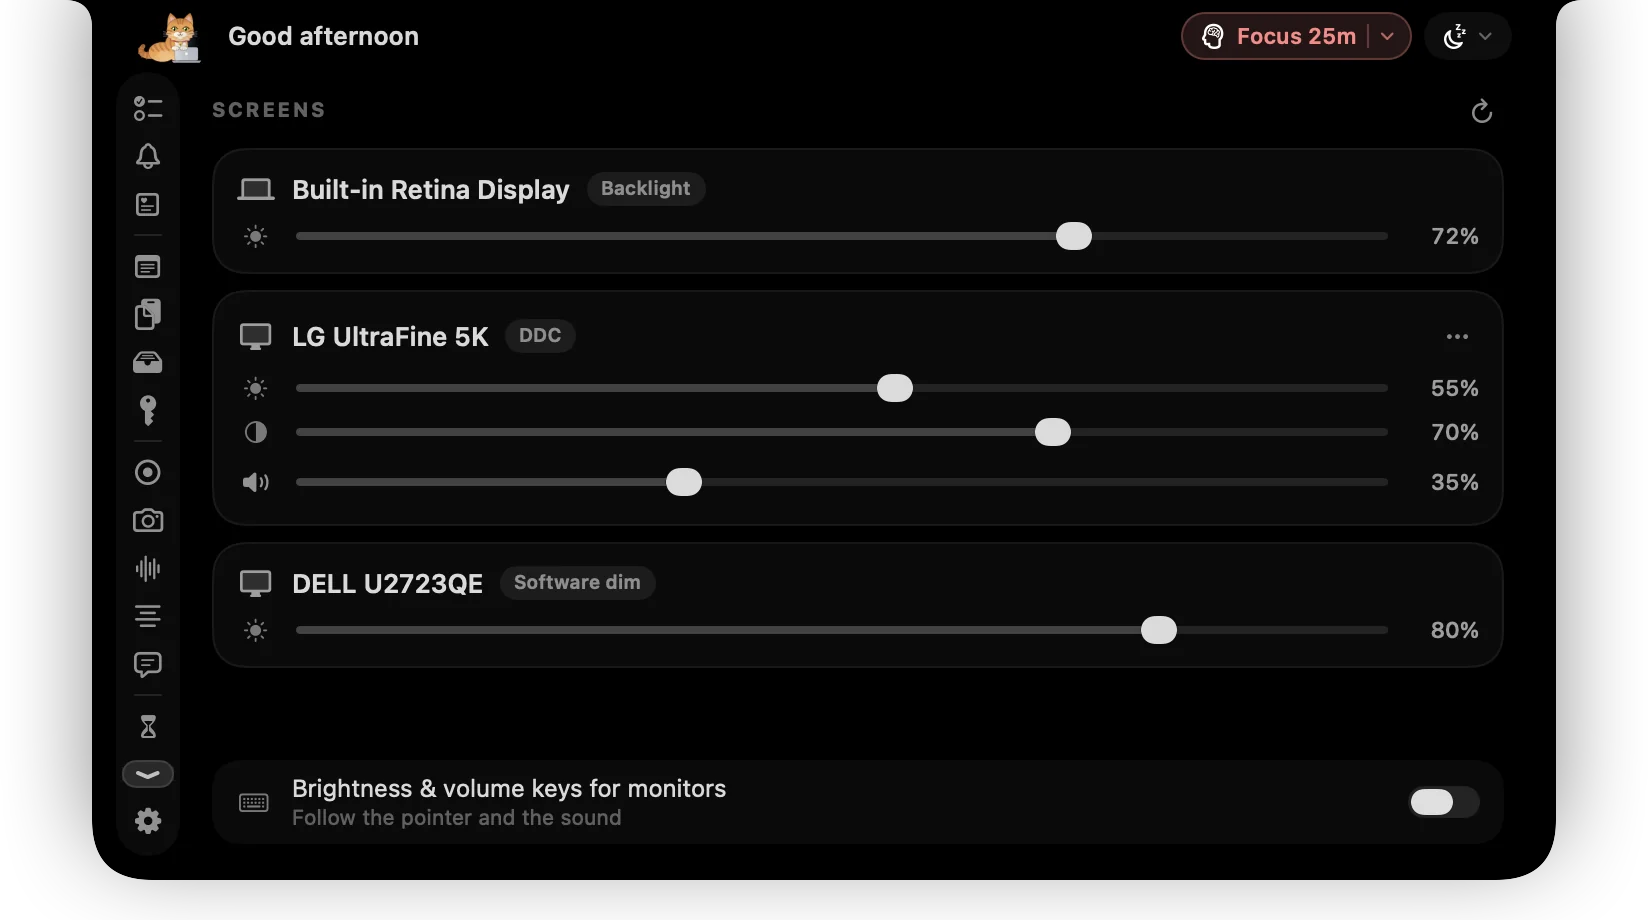Adjust the DELL U2723QE brightness slider
This screenshot has height=920, width=1648.
[x=842, y=630]
